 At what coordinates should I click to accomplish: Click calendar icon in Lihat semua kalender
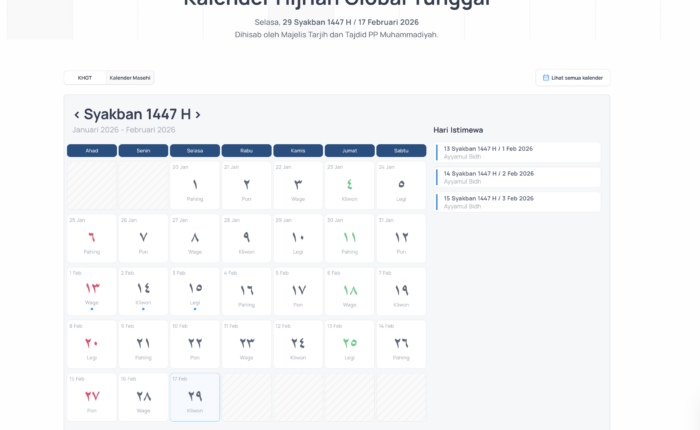[x=545, y=78]
